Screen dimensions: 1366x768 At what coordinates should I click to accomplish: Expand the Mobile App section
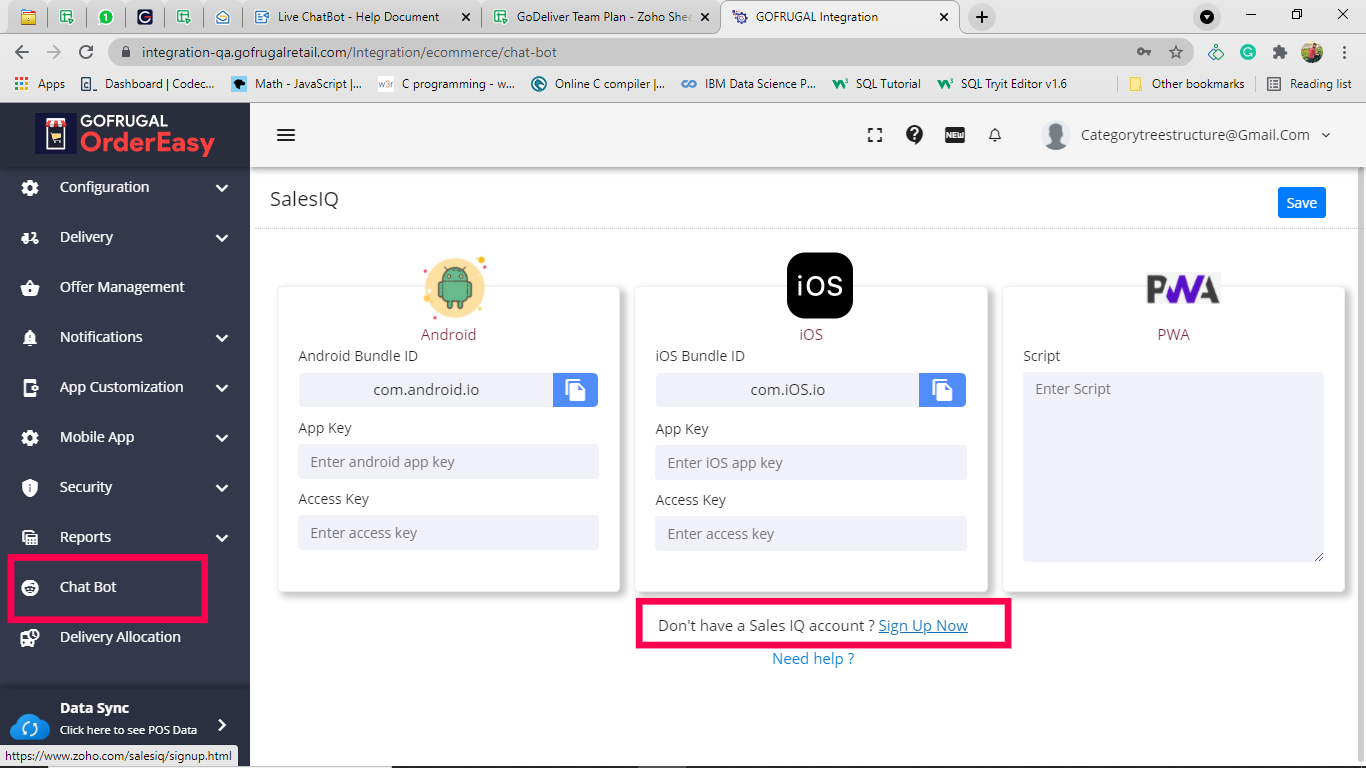coord(125,437)
